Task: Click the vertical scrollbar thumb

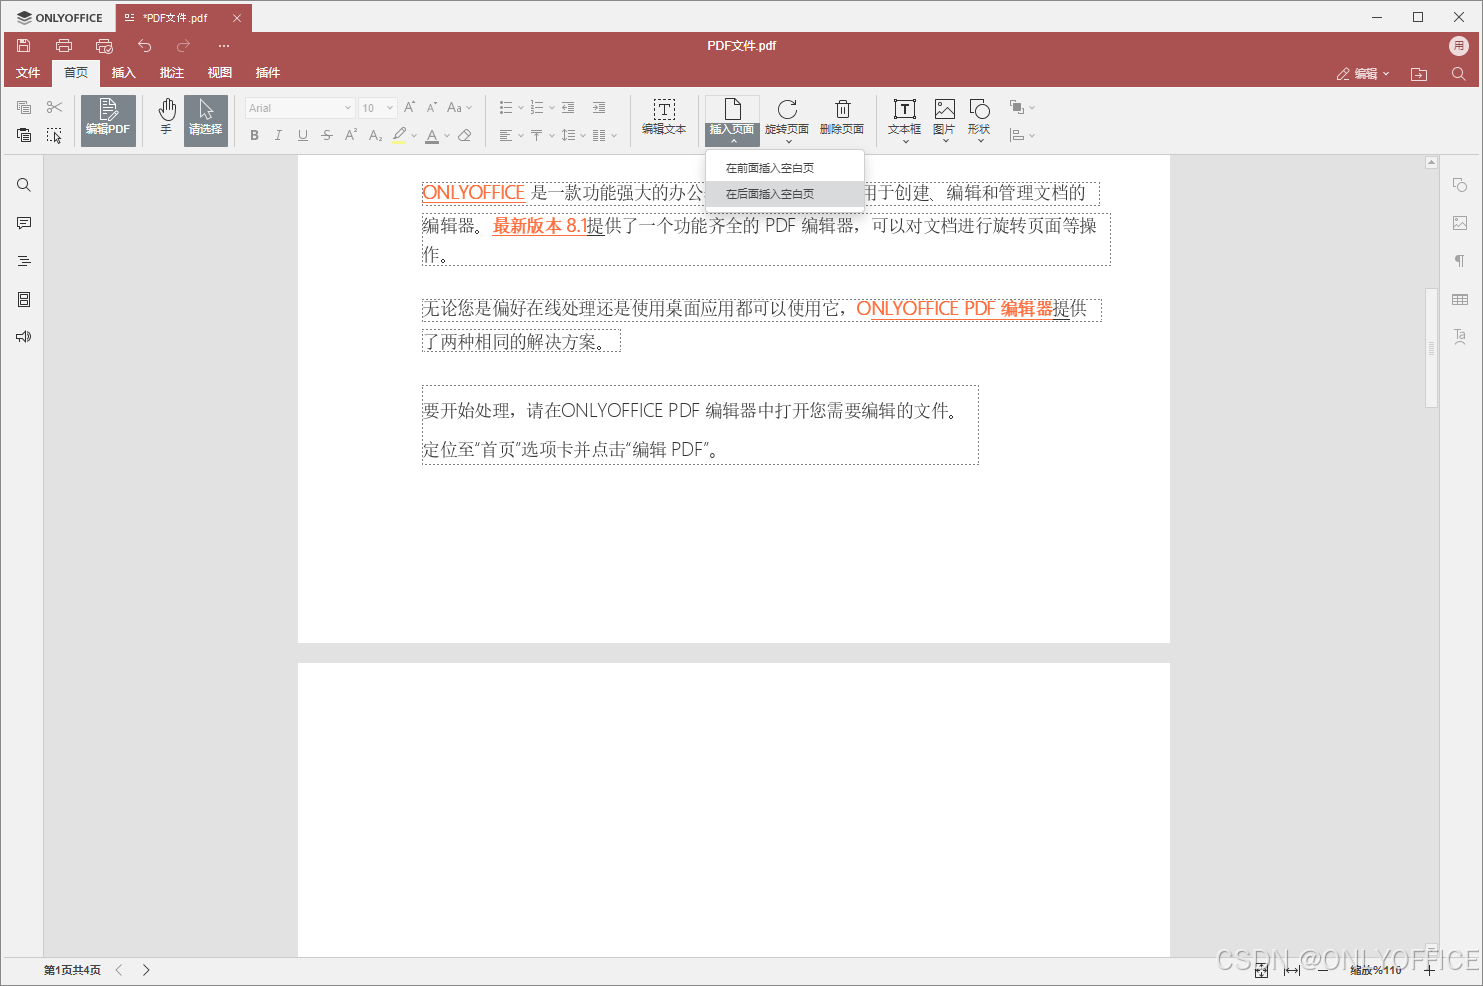Action: 1431,348
